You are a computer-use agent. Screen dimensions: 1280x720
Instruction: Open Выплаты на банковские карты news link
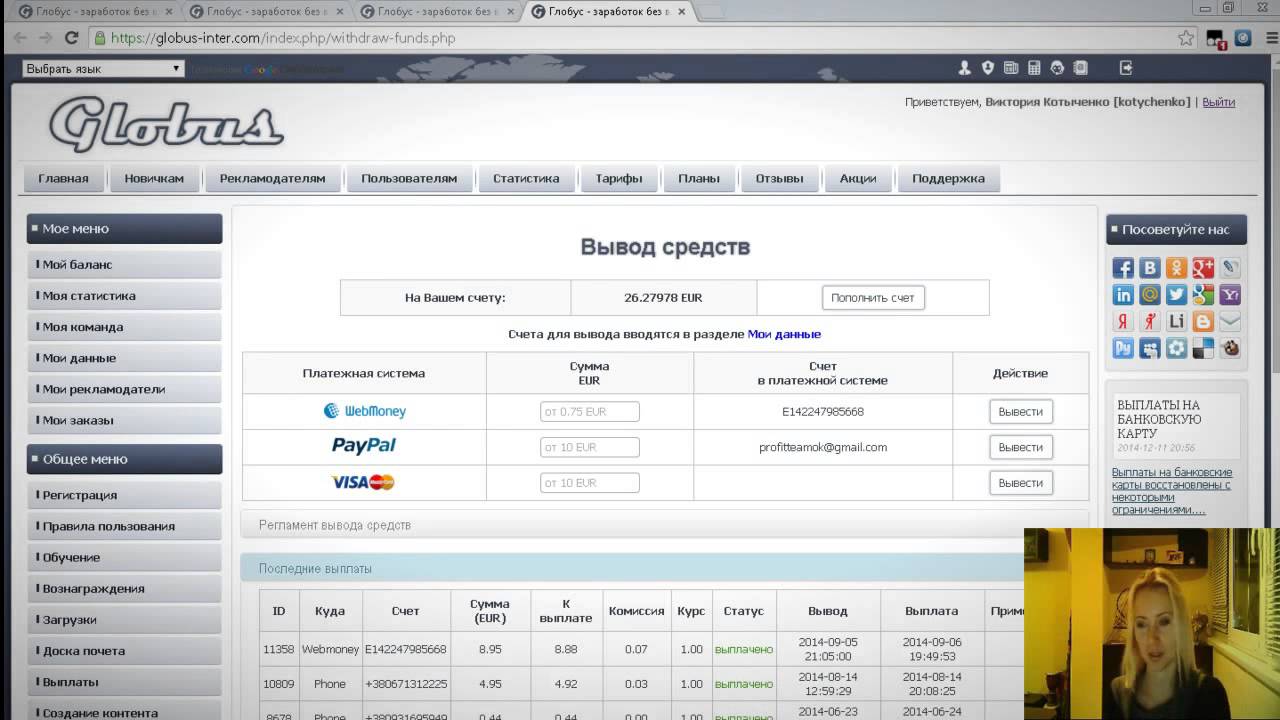tap(1172, 491)
